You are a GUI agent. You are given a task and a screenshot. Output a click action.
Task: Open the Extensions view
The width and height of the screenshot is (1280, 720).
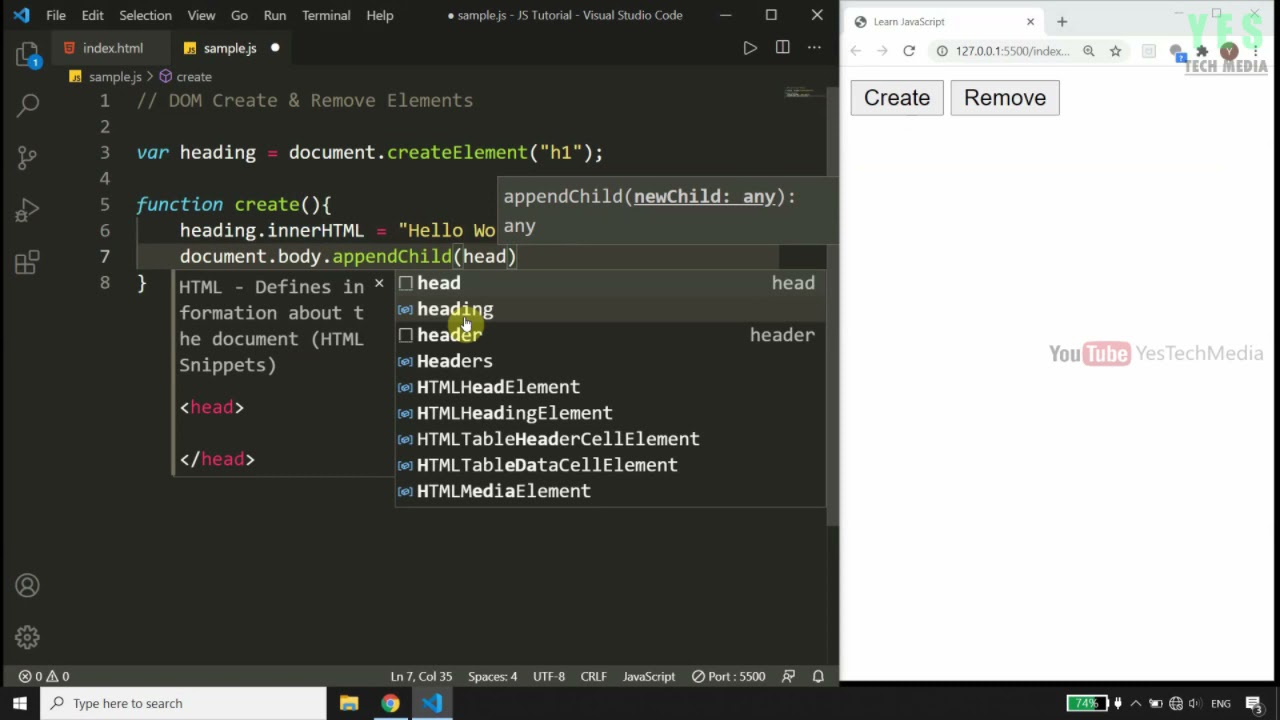28,263
